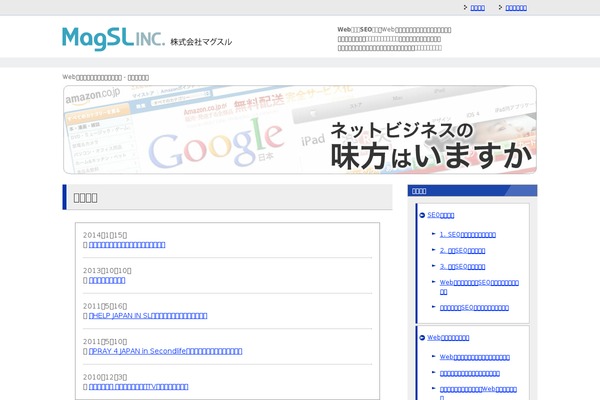Open the two-line sidebar link starting with 'Web' containing SEO
The image size is (600, 400).
tap(479, 287)
